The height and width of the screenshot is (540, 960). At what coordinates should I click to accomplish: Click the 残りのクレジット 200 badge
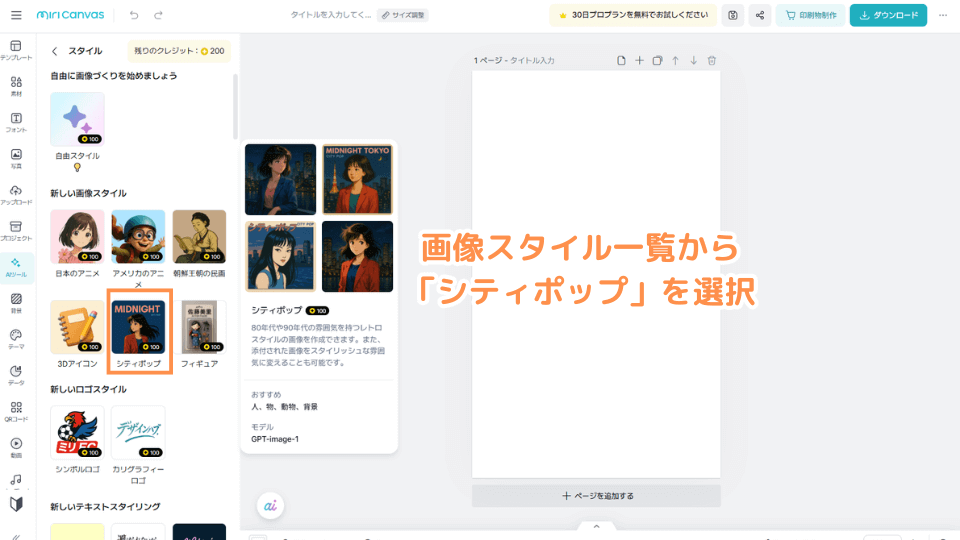click(x=179, y=51)
